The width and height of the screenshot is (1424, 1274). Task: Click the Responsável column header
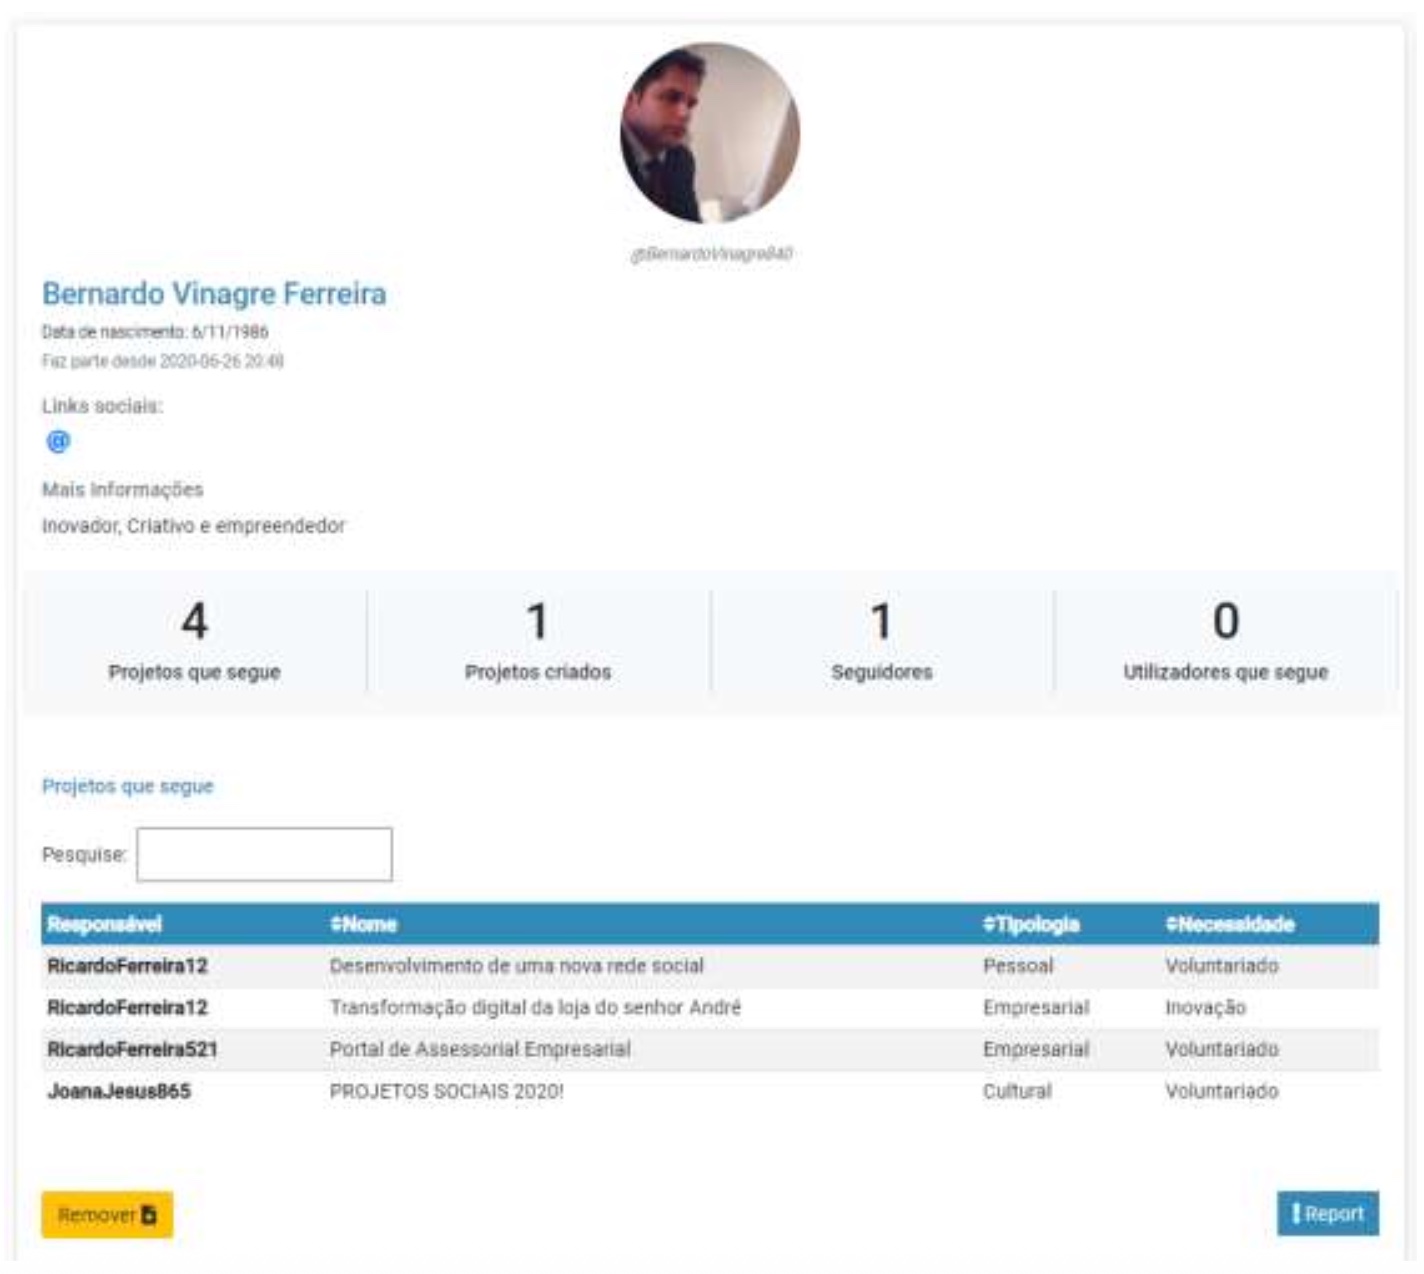tap(105, 925)
